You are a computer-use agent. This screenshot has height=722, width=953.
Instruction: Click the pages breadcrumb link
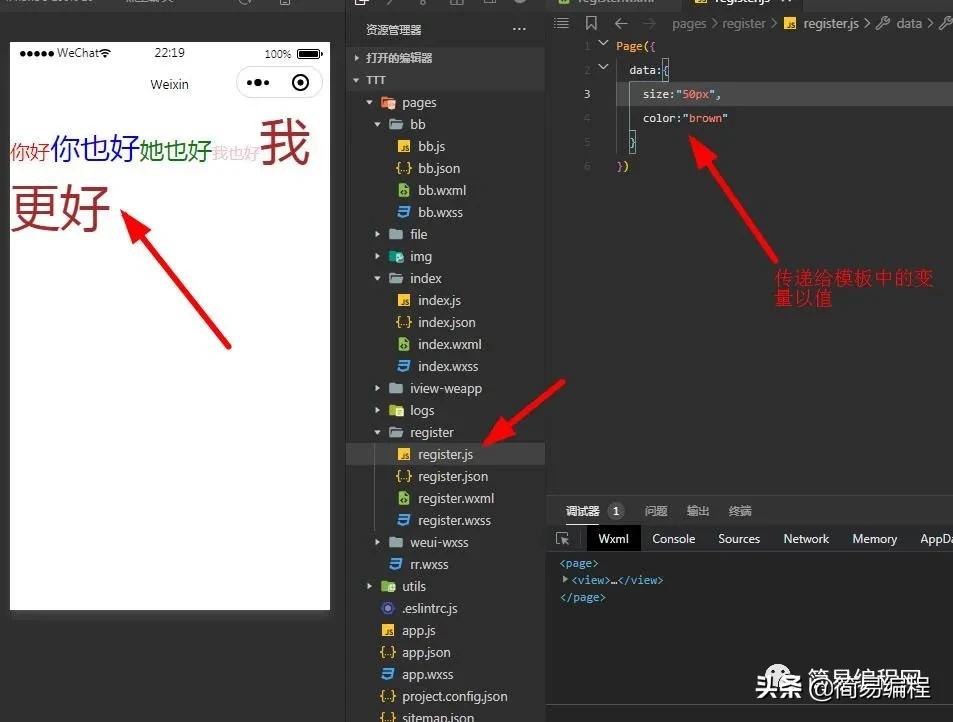689,22
